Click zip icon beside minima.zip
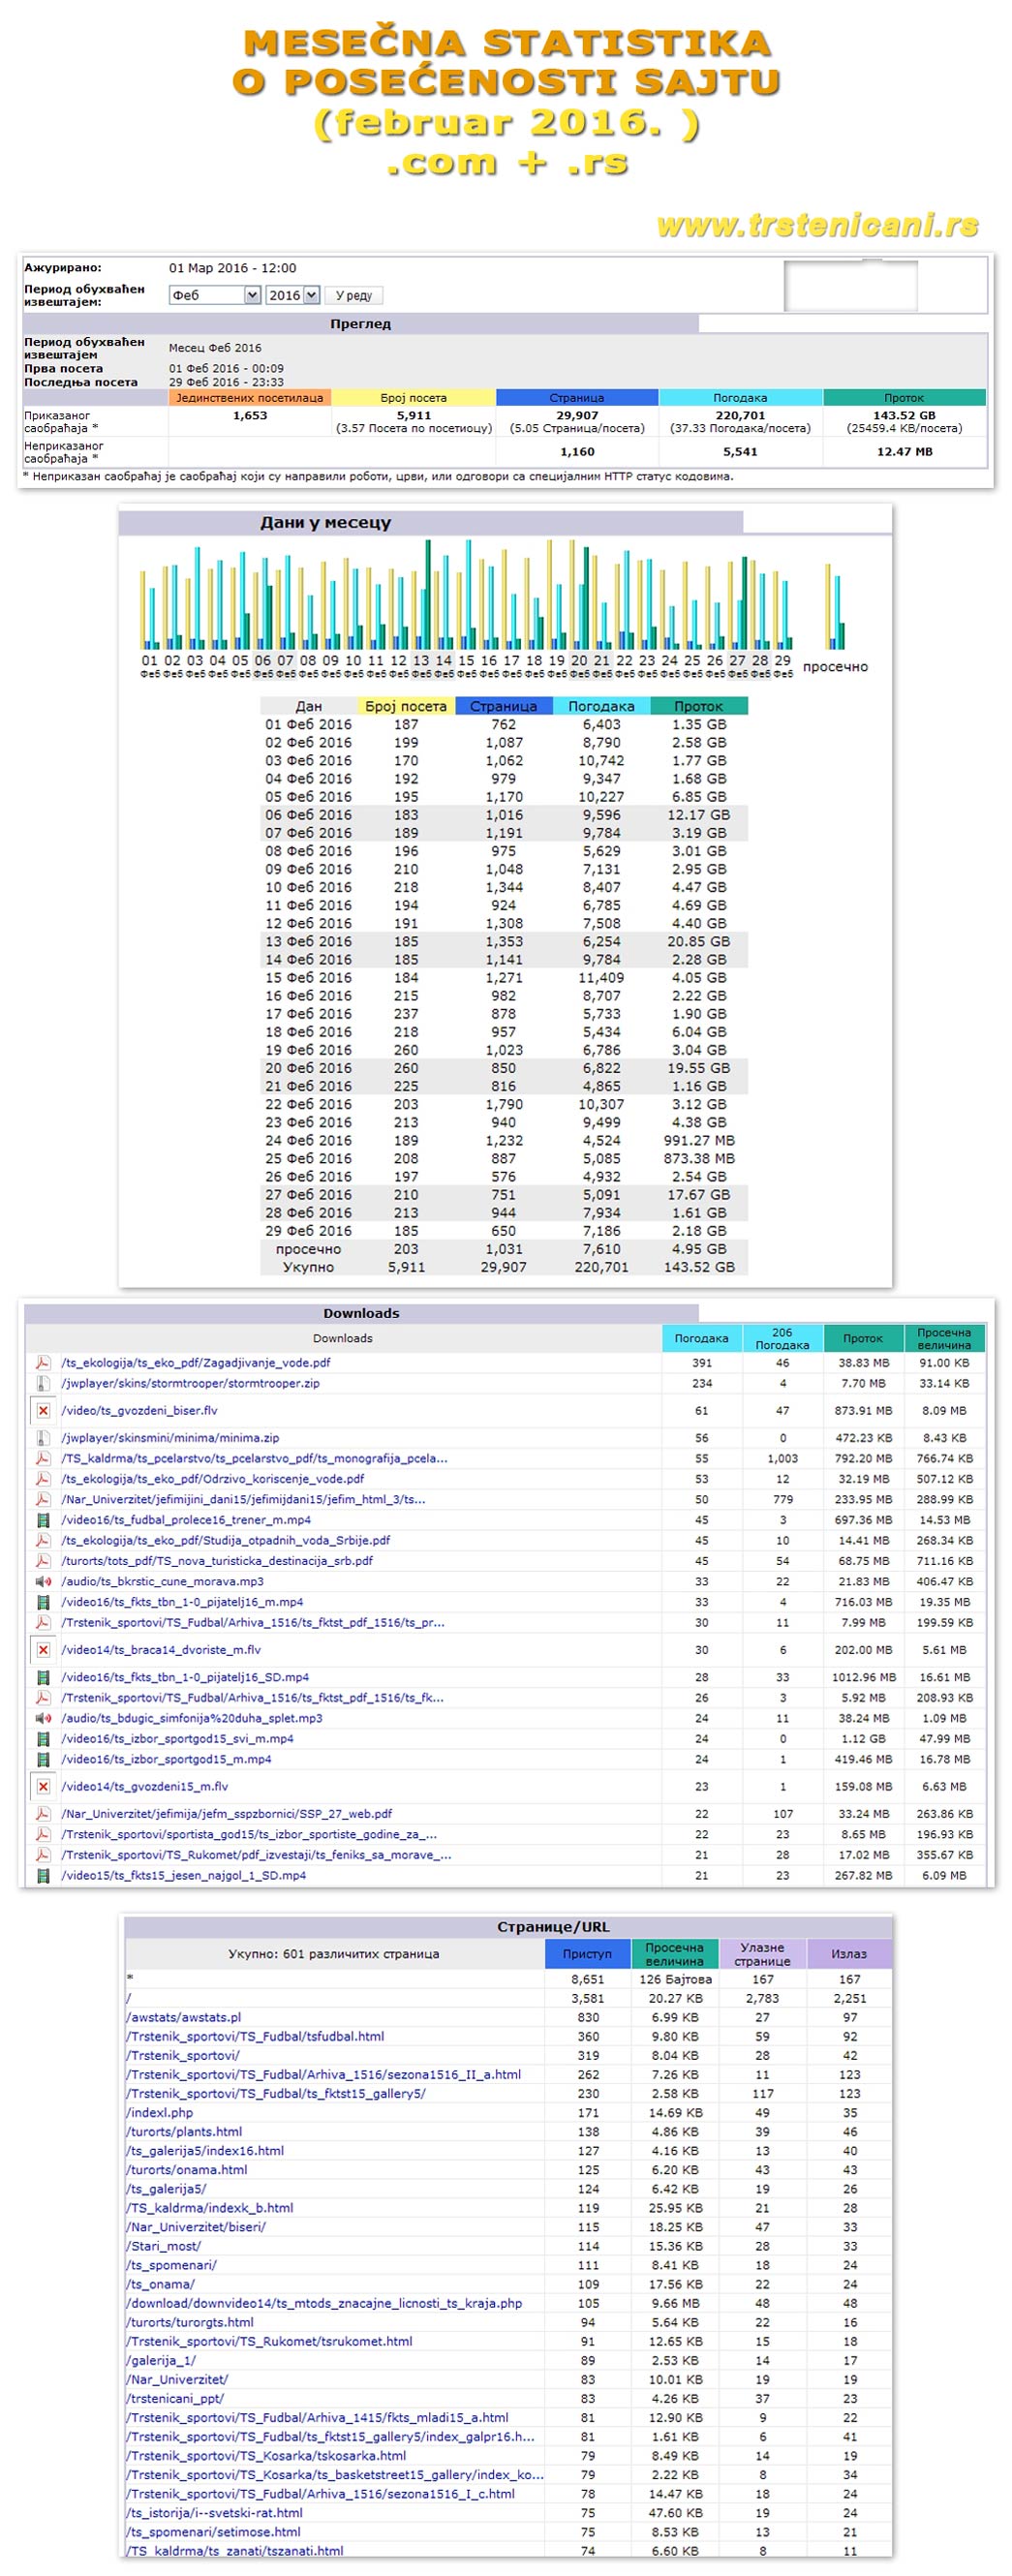 (x=43, y=1437)
